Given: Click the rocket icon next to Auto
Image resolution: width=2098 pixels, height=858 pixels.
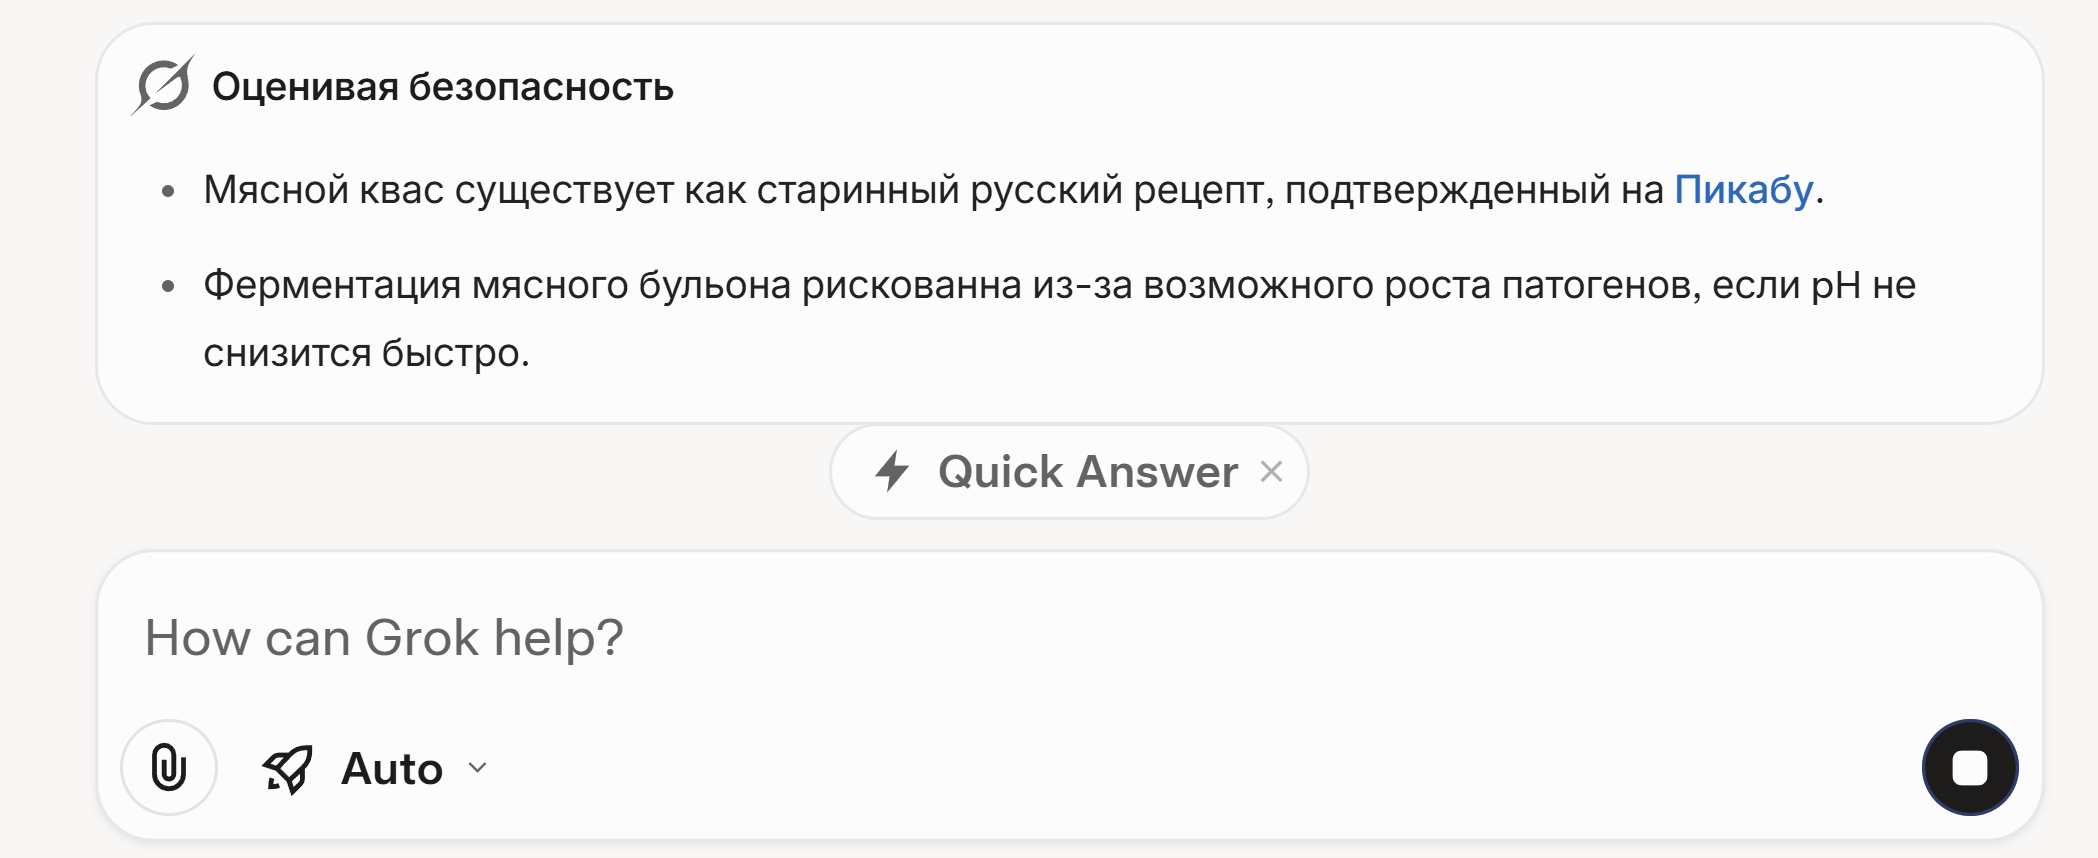Looking at the screenshot, I should pyautogui.click(x=288, y=769).
